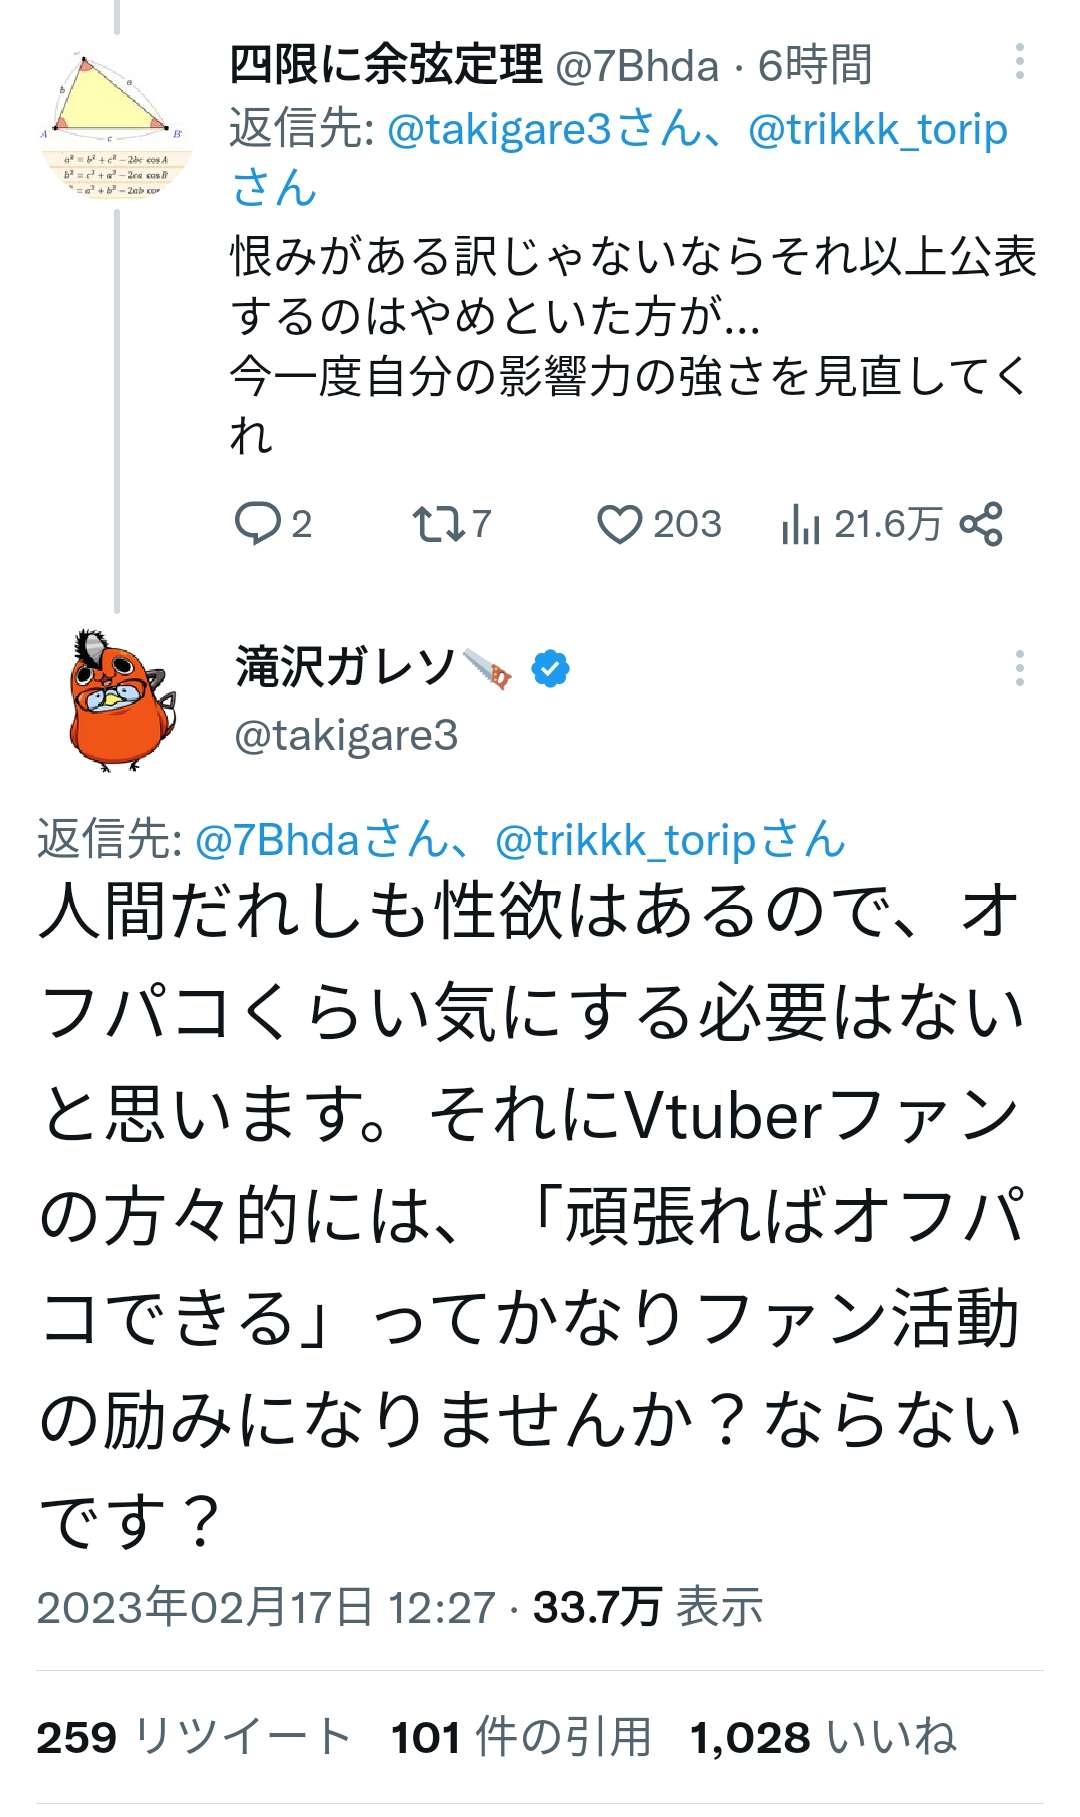Open @7Bhda mention in main tweet

click(x=277, y=840)
